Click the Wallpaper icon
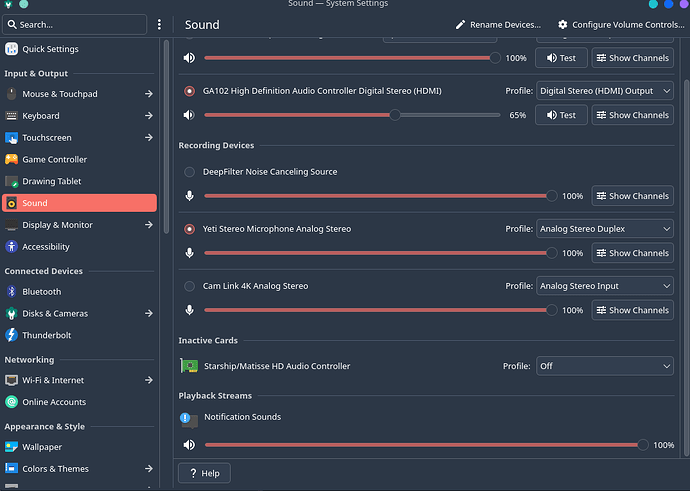This screenshot has height=491, width=690. point(11,447)
